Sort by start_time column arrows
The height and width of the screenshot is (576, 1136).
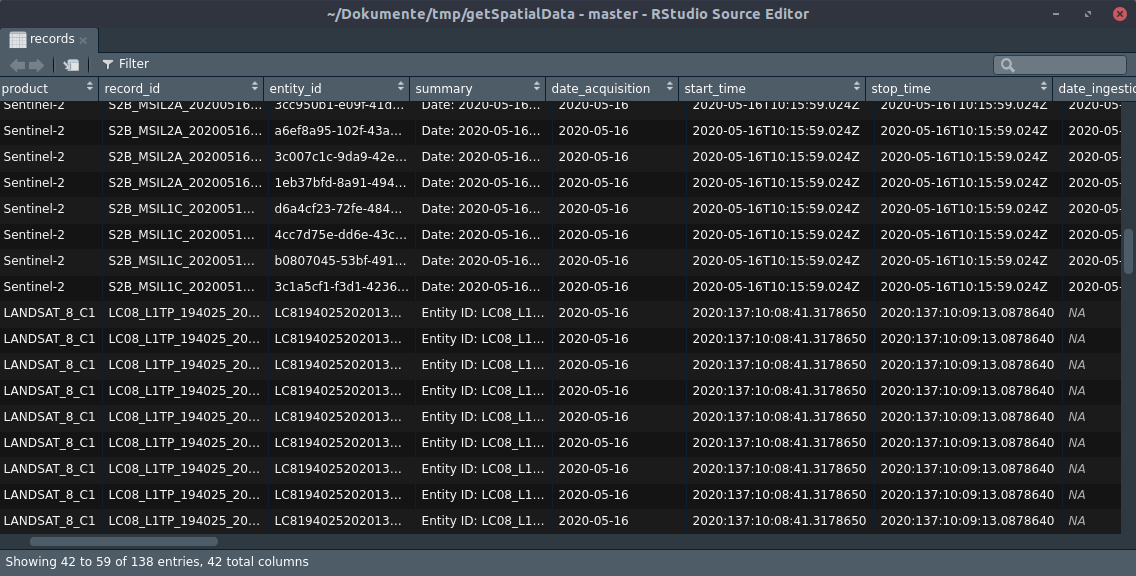[x=856, y=88]
